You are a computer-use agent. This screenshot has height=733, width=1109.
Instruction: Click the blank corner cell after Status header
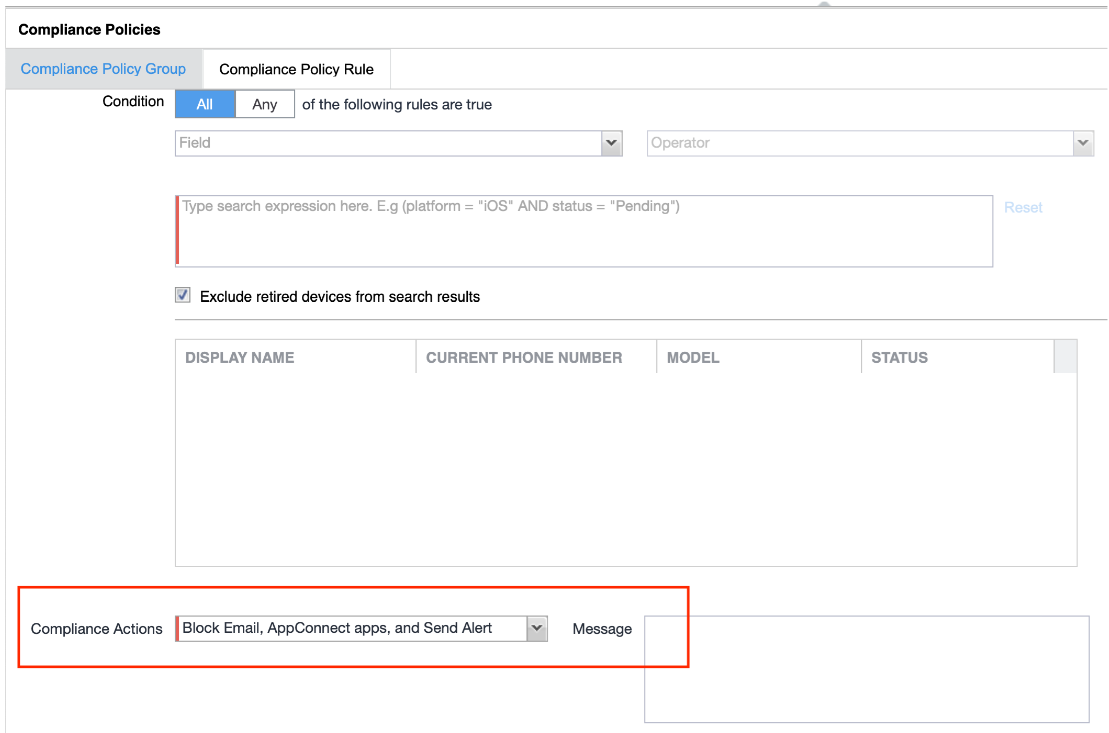coord(1065,357)
